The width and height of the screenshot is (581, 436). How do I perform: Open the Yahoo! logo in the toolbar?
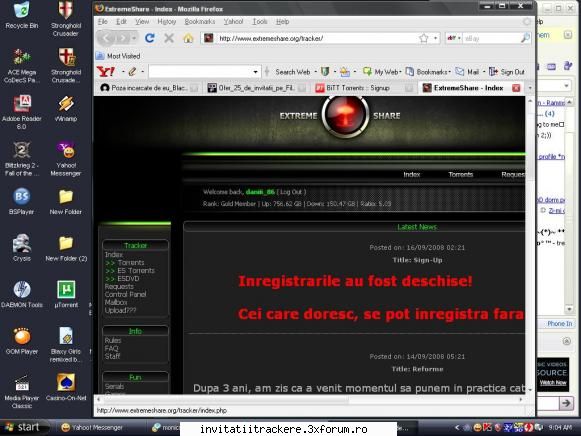click(106, 71)
